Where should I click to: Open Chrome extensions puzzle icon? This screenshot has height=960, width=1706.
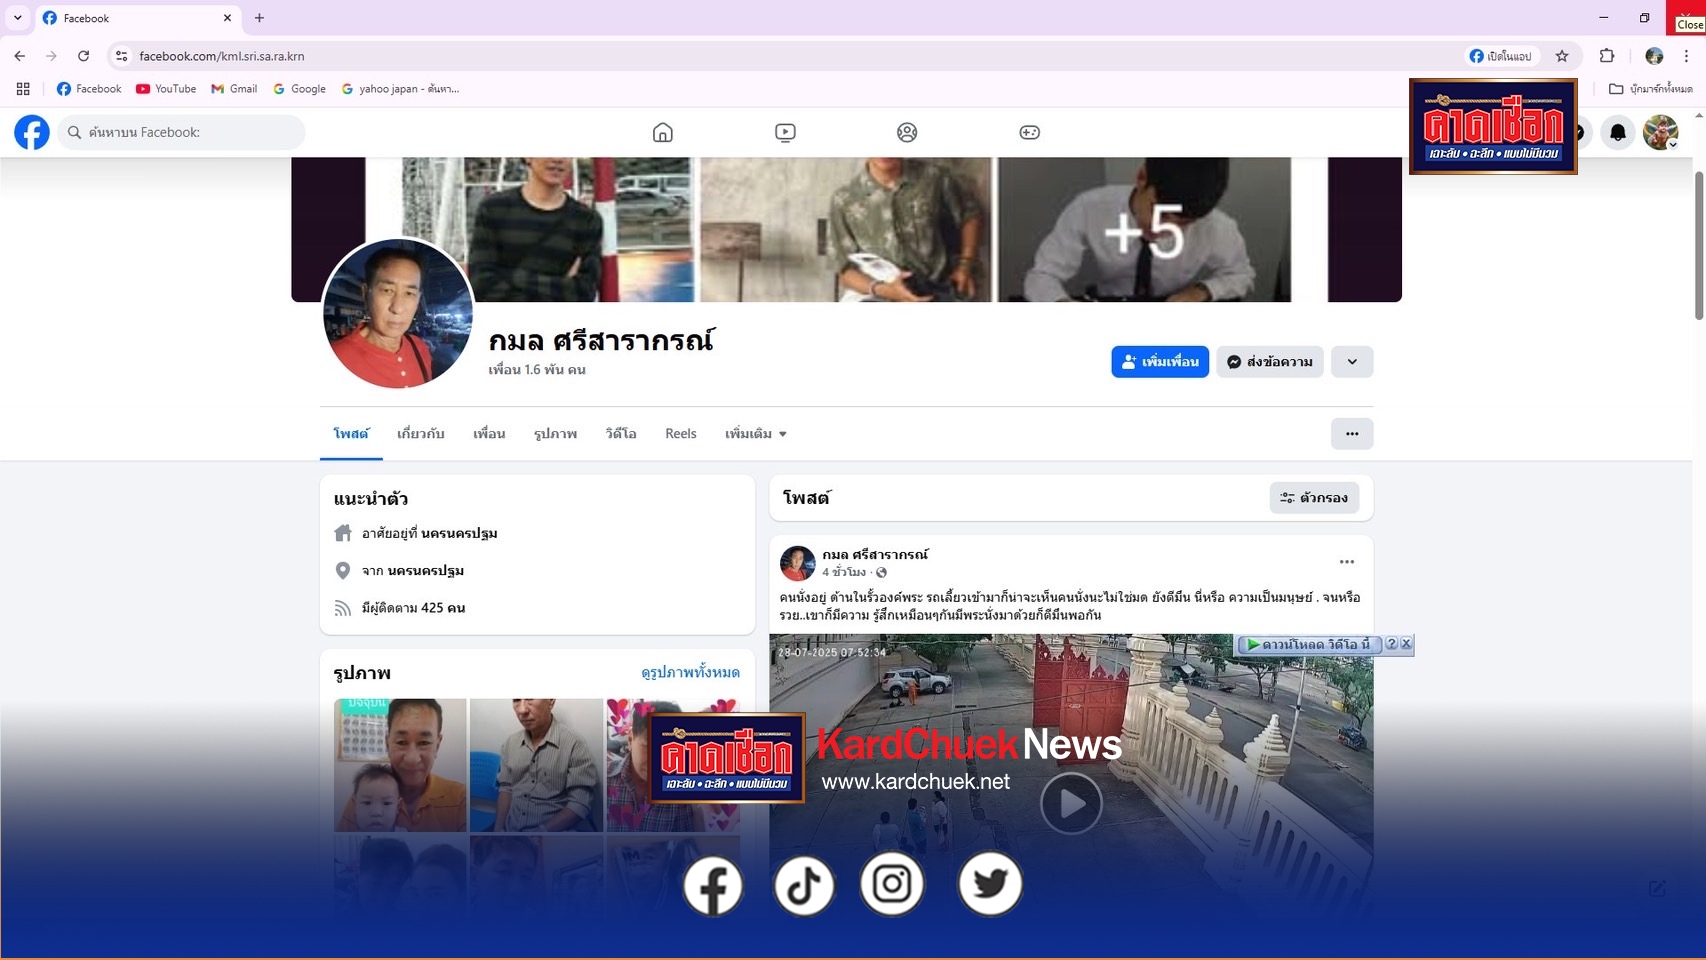[1607, 56]
